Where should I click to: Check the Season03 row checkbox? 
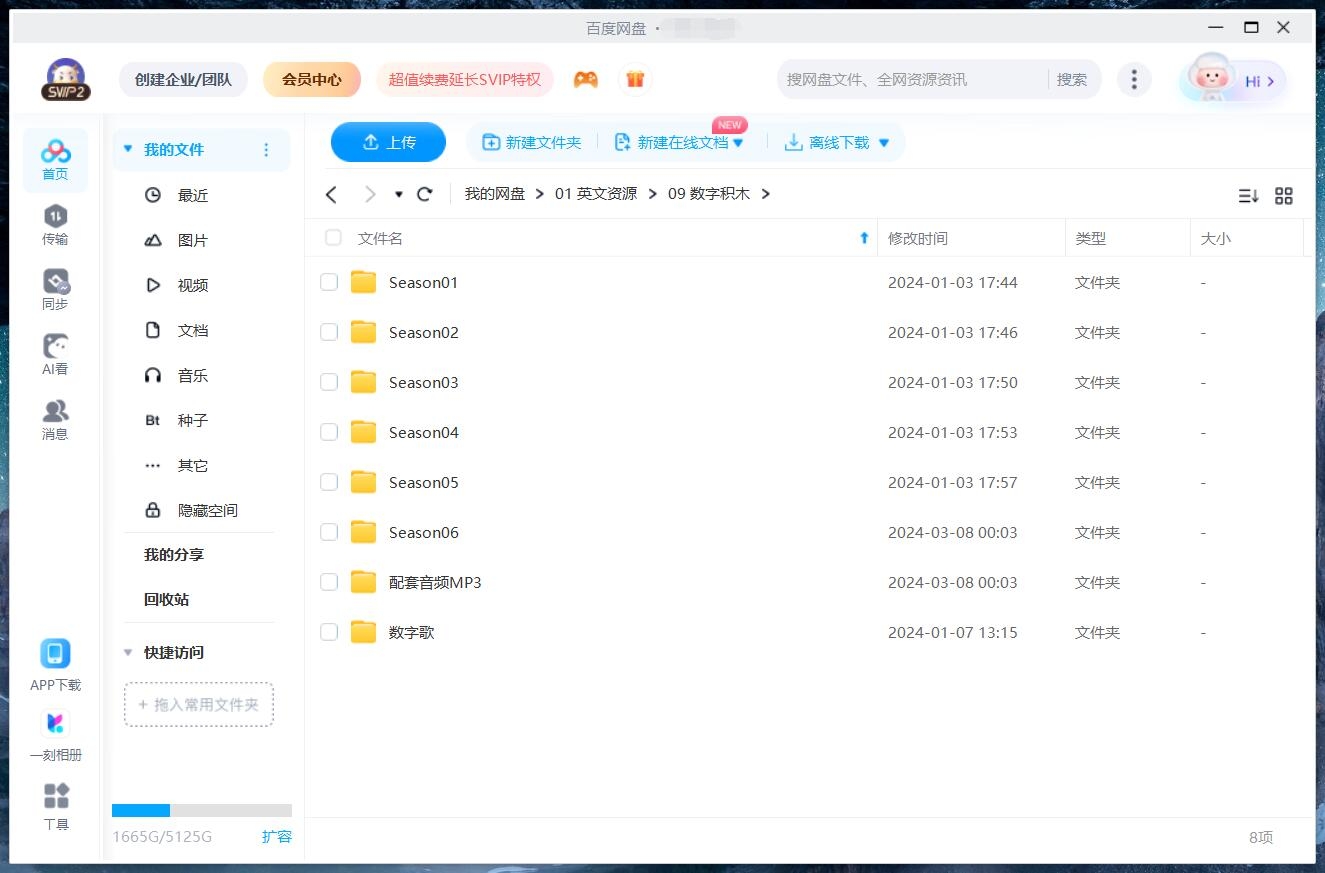[x=329, y=382]
